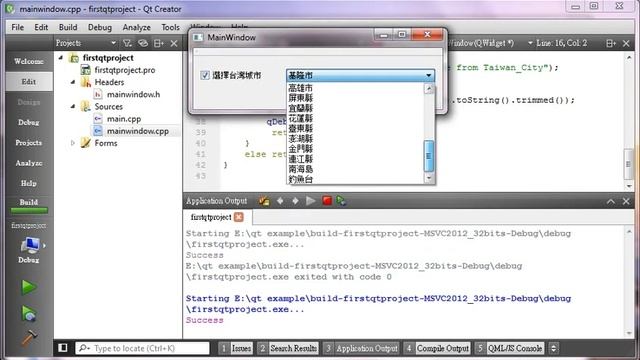640x360 pixels.
Task: Select 澎湖縣 from the dropdown list
Action: (355, 138)
